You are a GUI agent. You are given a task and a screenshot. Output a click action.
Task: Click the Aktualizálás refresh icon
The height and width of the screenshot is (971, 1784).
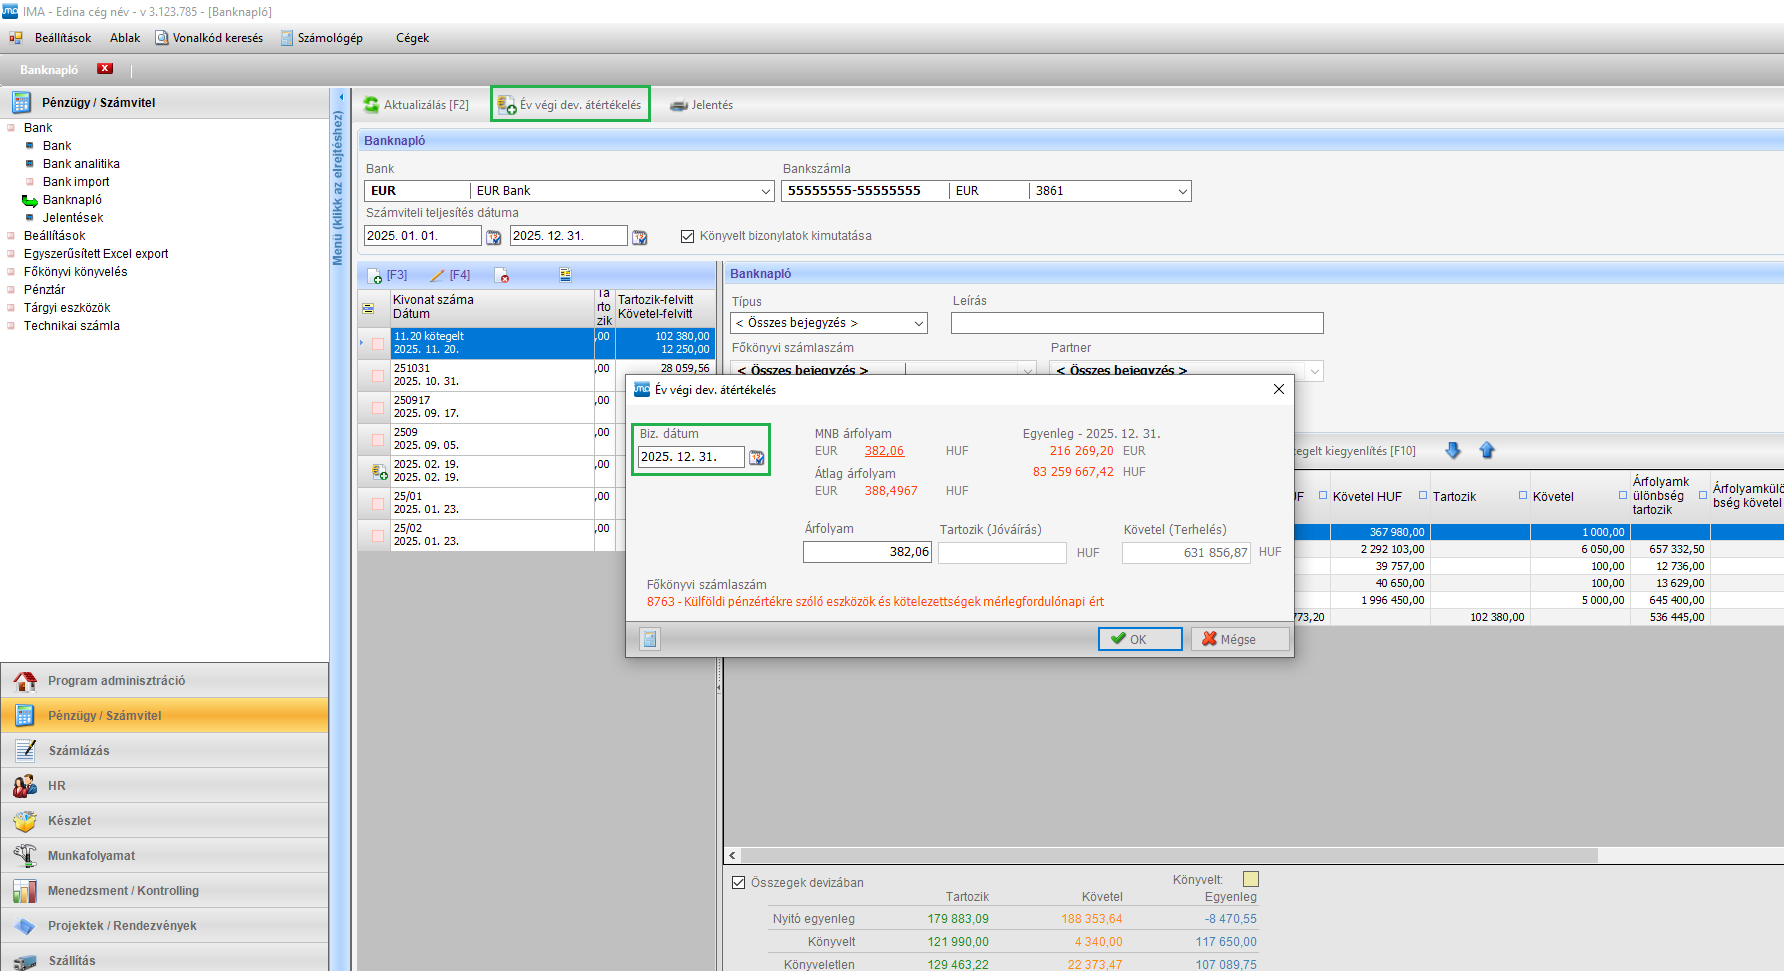tap(371, 105)
